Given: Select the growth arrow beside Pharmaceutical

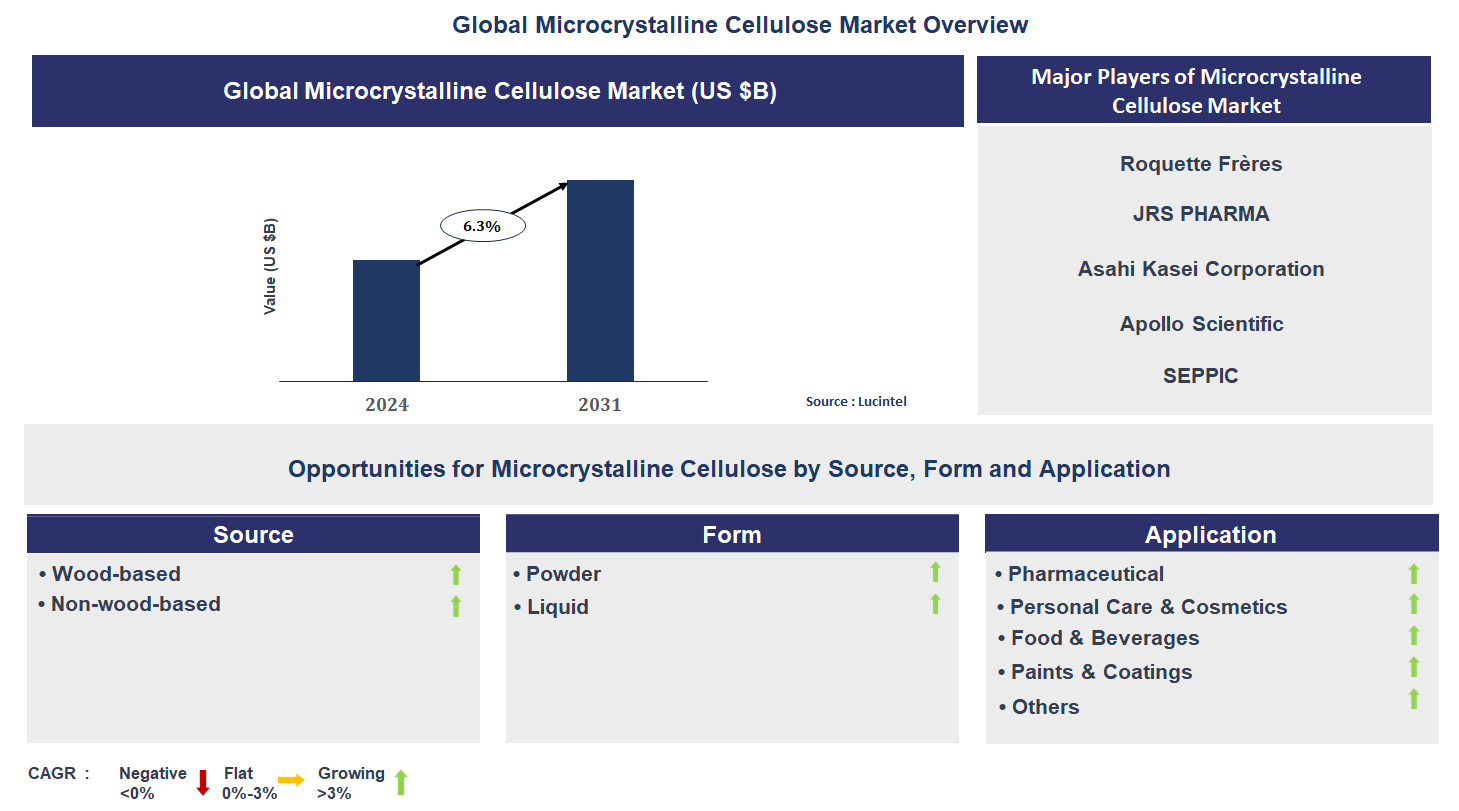Looking at the screenshot, I should tap(1413, 572).
